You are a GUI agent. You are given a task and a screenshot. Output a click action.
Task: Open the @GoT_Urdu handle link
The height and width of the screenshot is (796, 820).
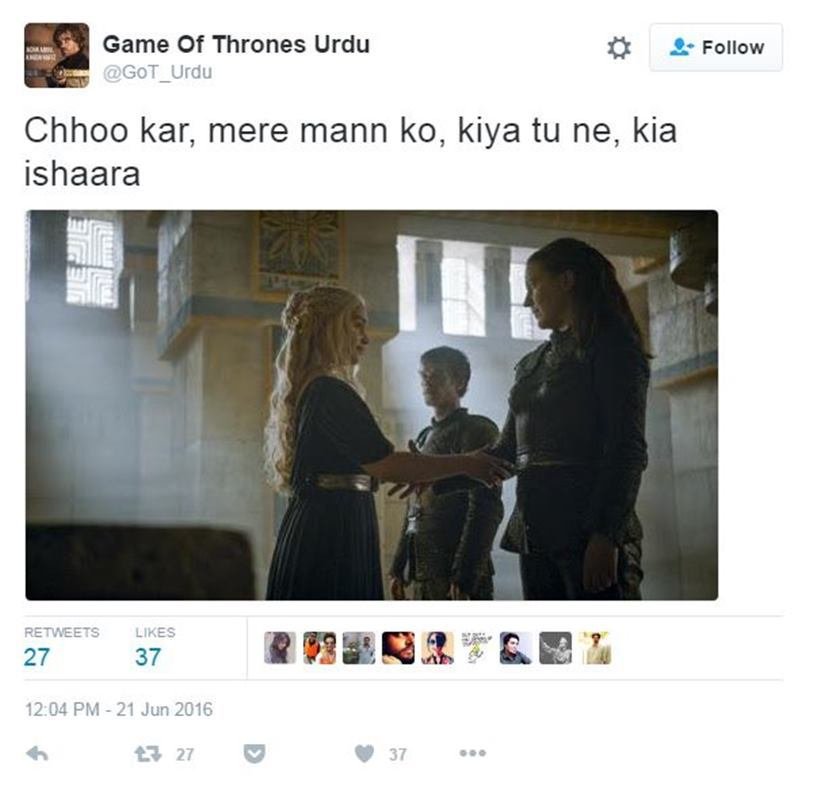coord(157,72)
